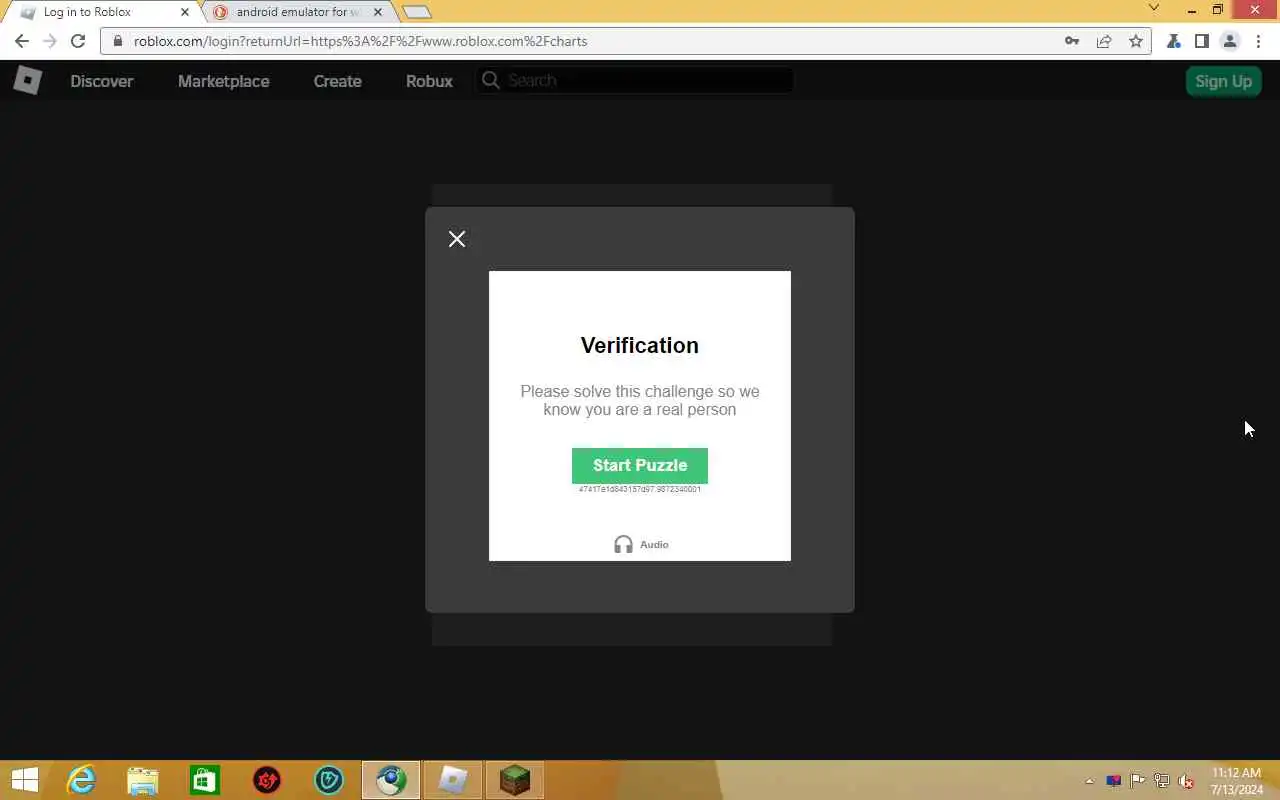Open the Windows Store taskbar icon

[x=205, y=780]
